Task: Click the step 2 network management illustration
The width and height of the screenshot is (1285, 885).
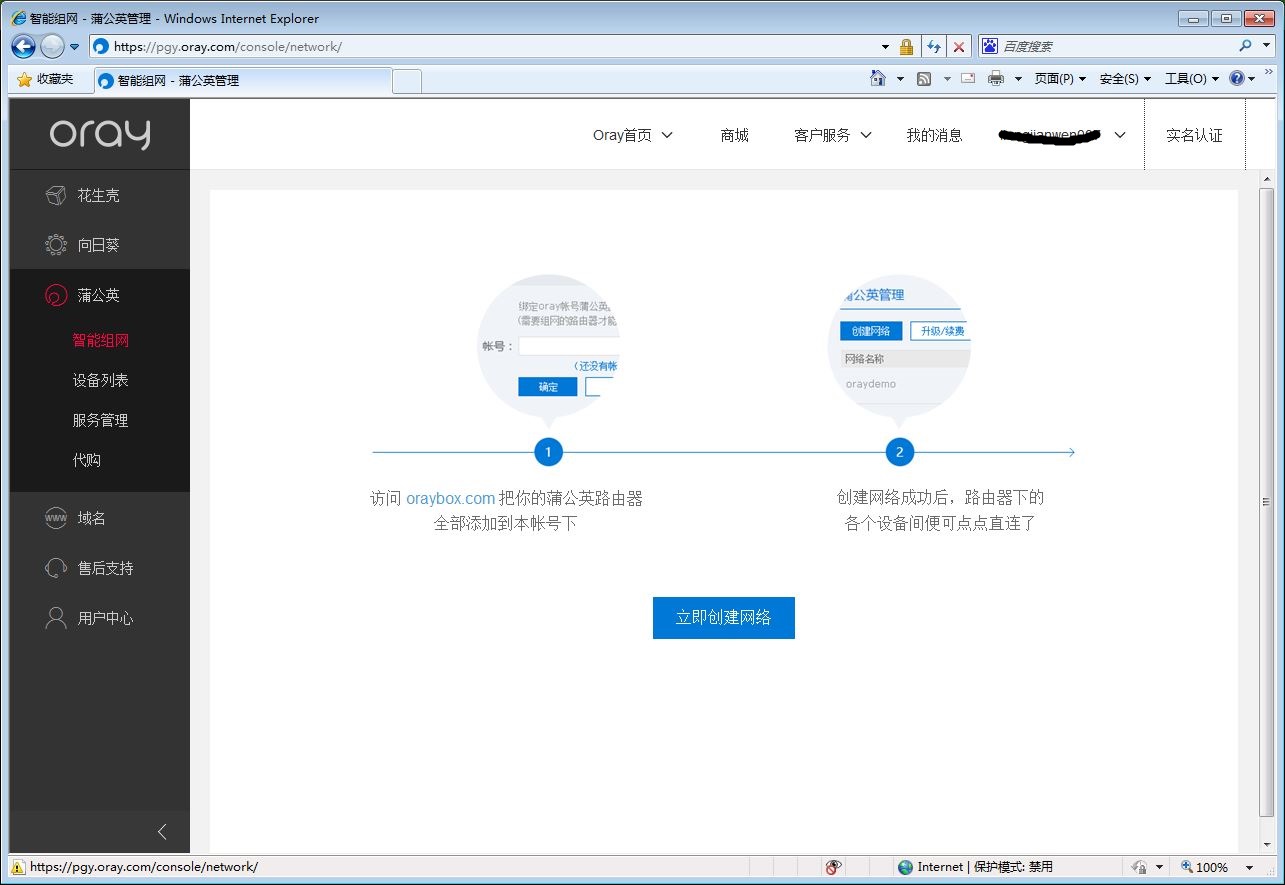Action: tap(899, 350)
